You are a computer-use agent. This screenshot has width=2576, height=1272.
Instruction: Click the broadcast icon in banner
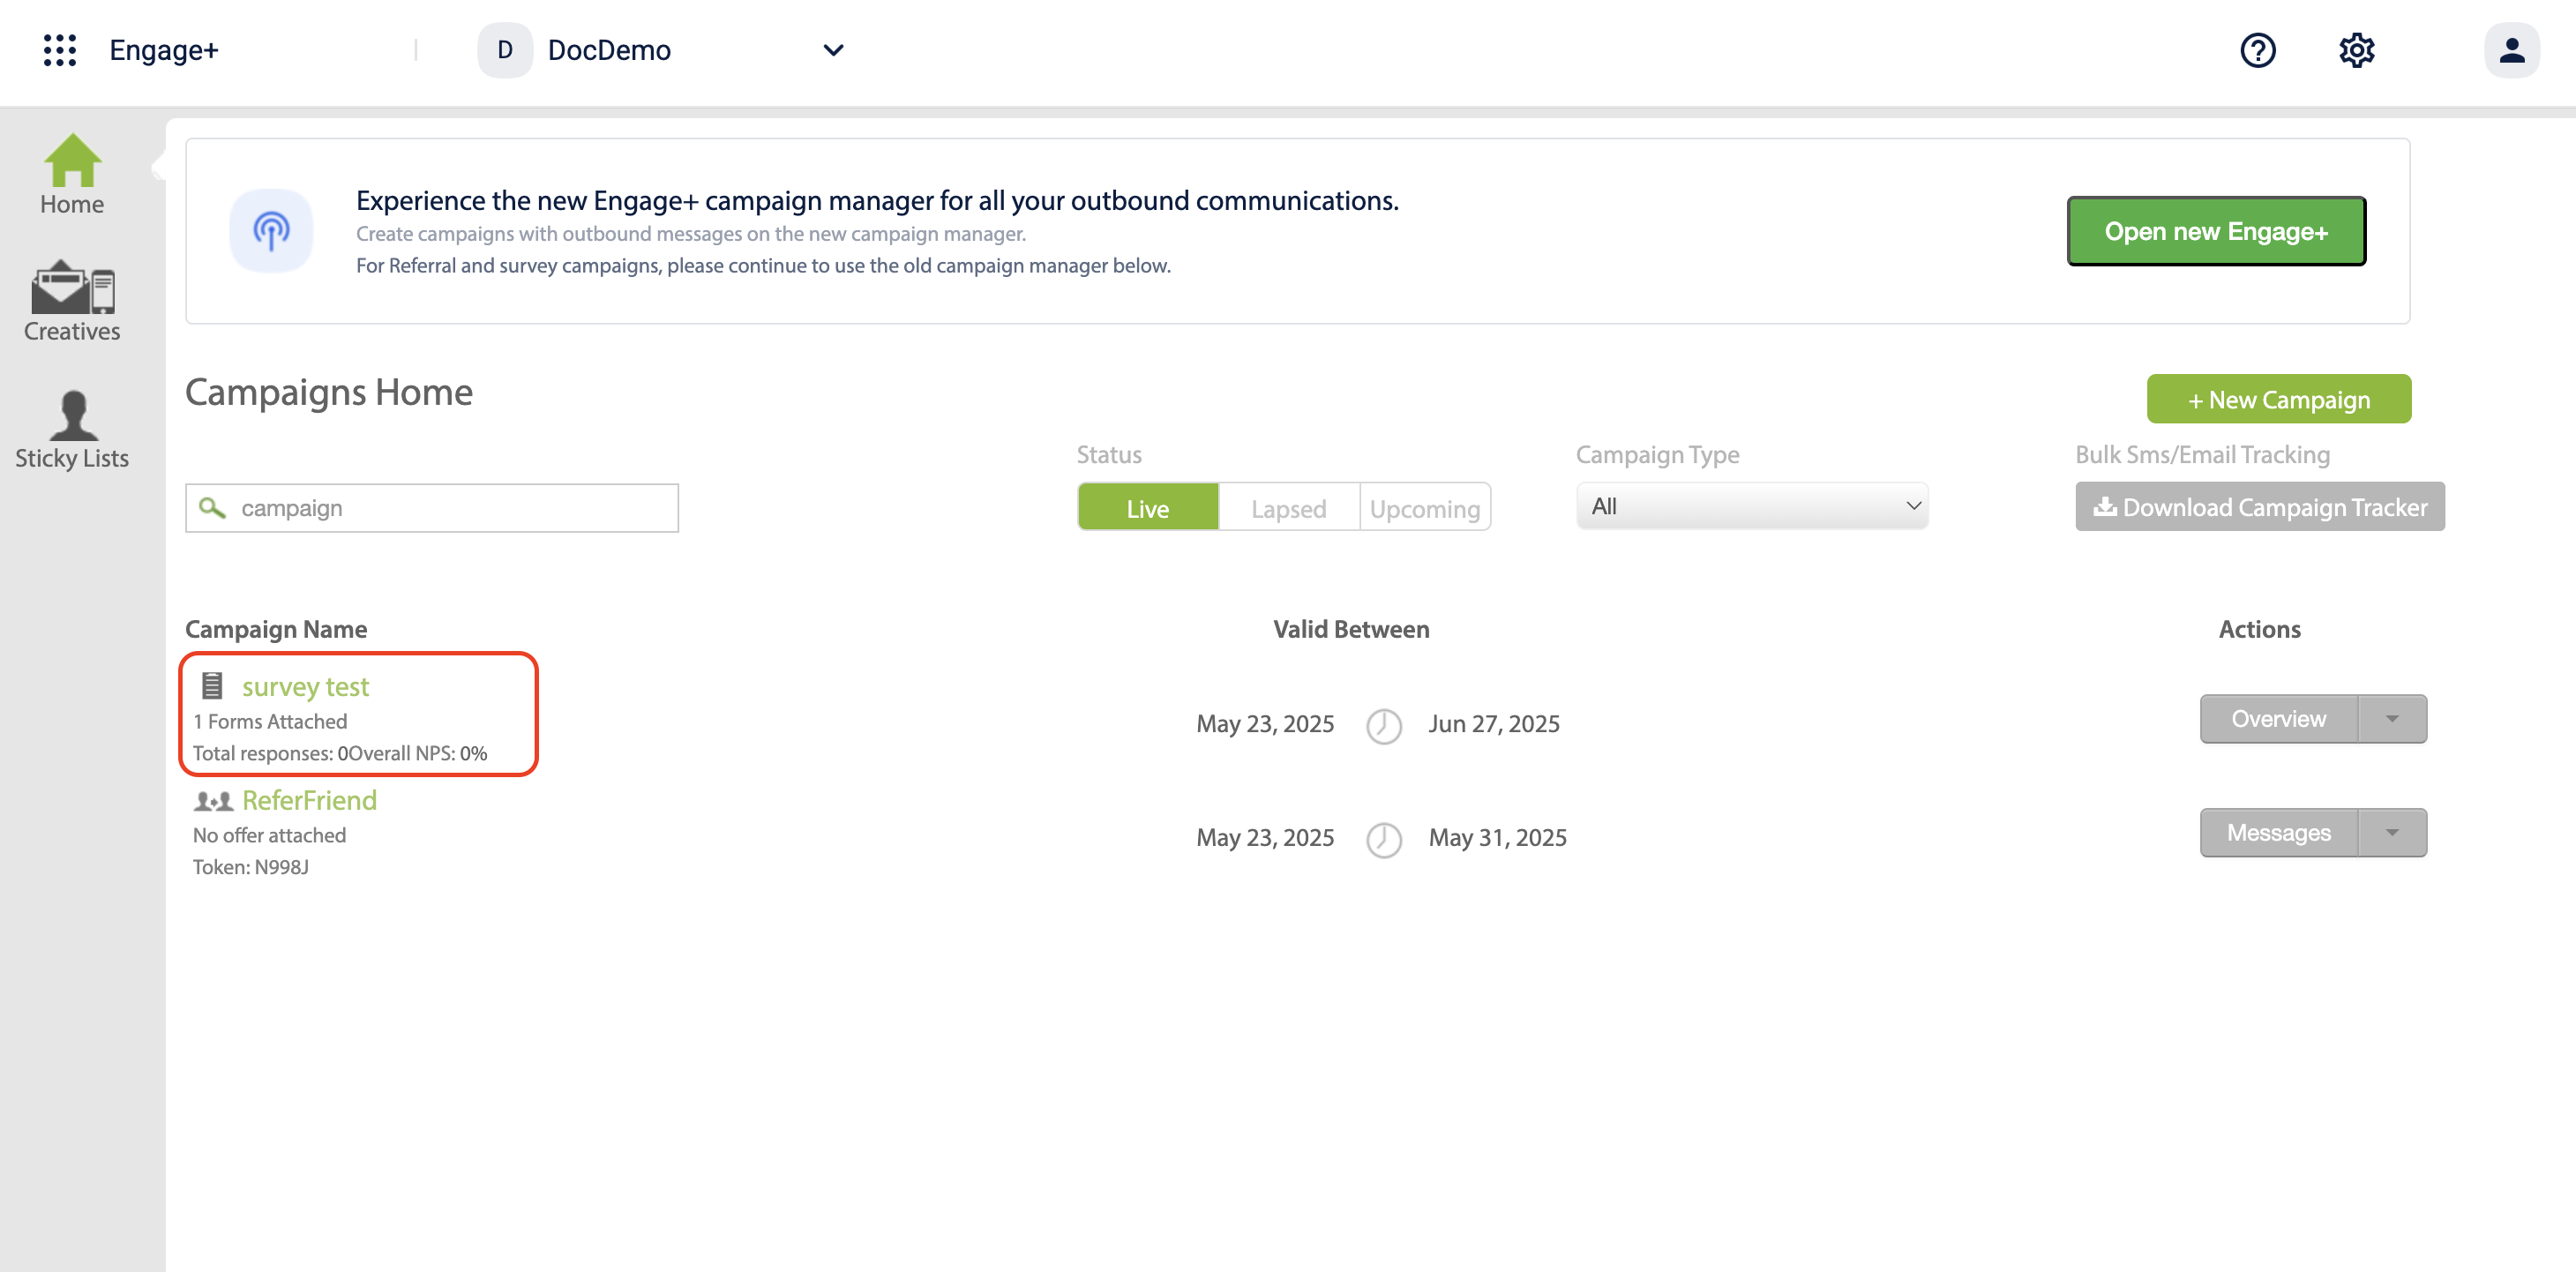click(x=271, y=231)
